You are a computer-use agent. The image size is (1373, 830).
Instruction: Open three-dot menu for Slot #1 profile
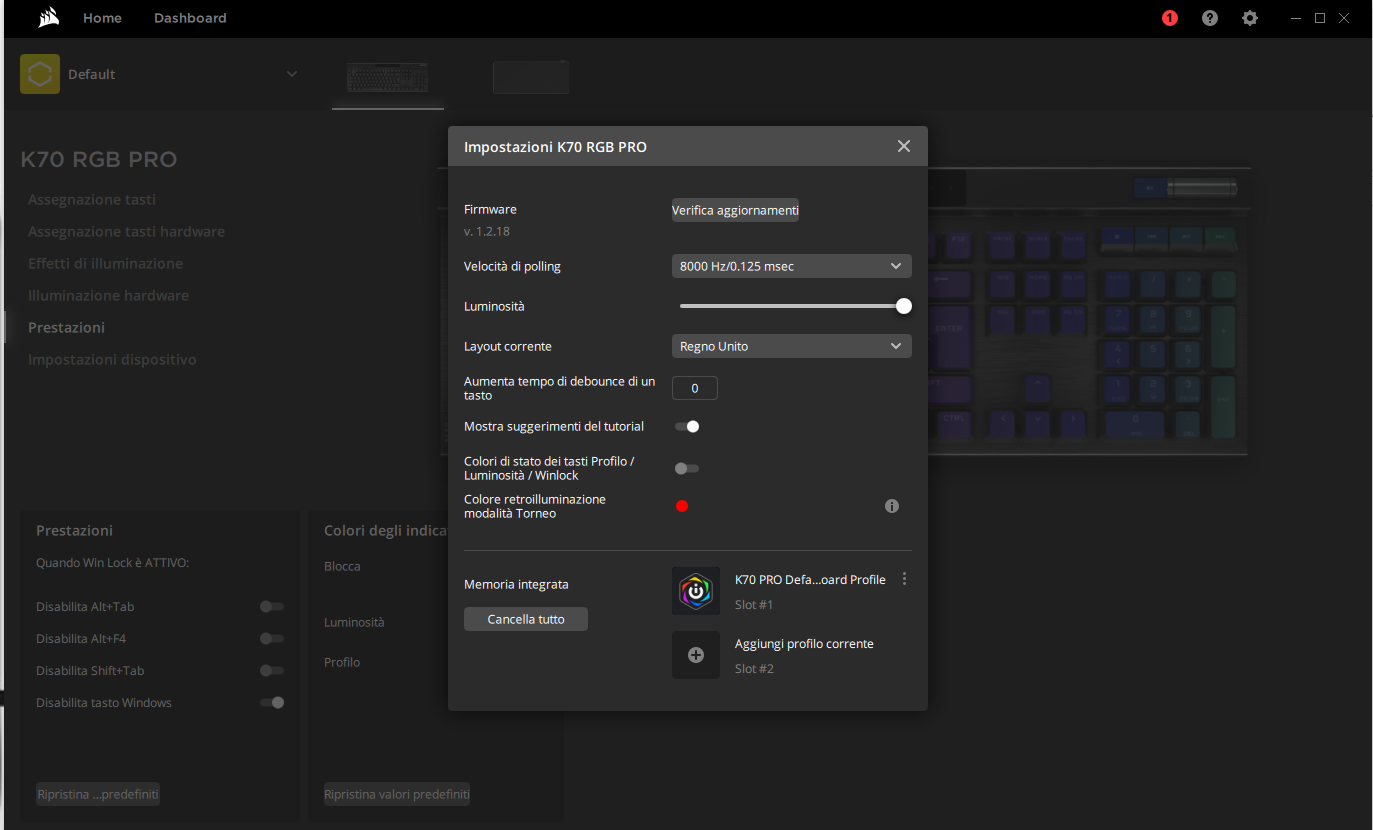point(904,579)
